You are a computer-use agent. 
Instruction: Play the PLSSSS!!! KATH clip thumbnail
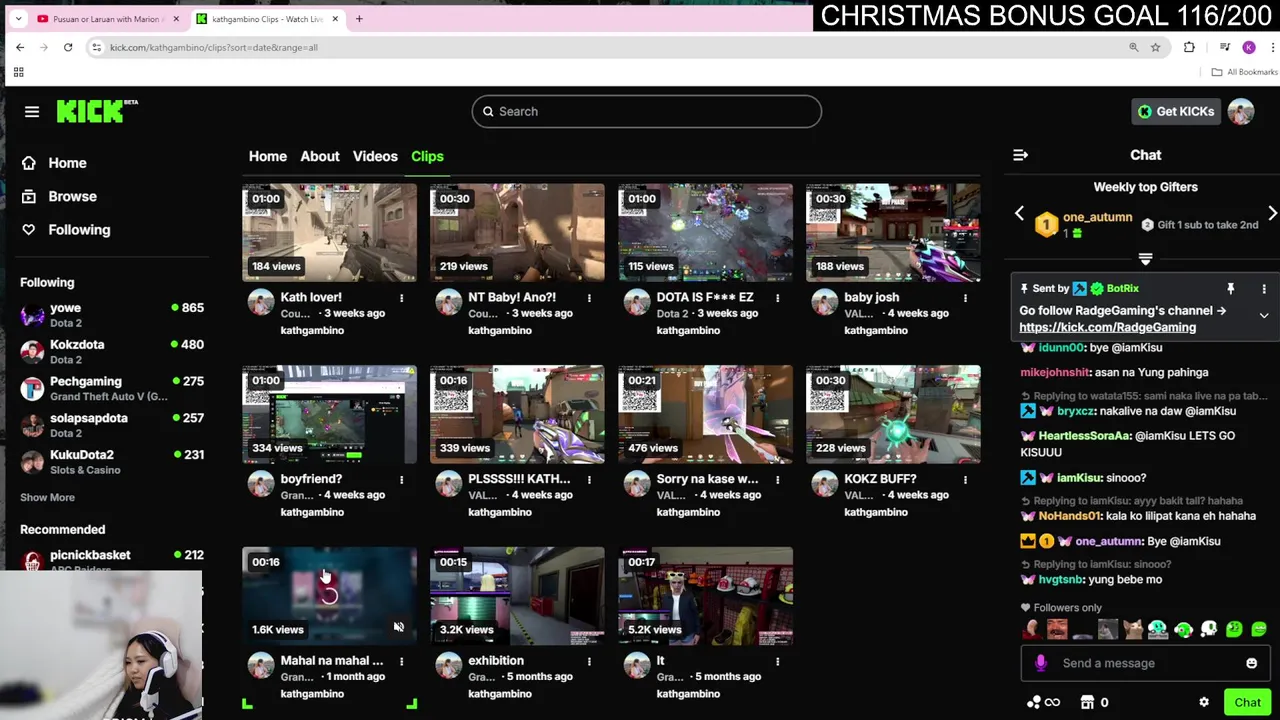tap(517, 415)
